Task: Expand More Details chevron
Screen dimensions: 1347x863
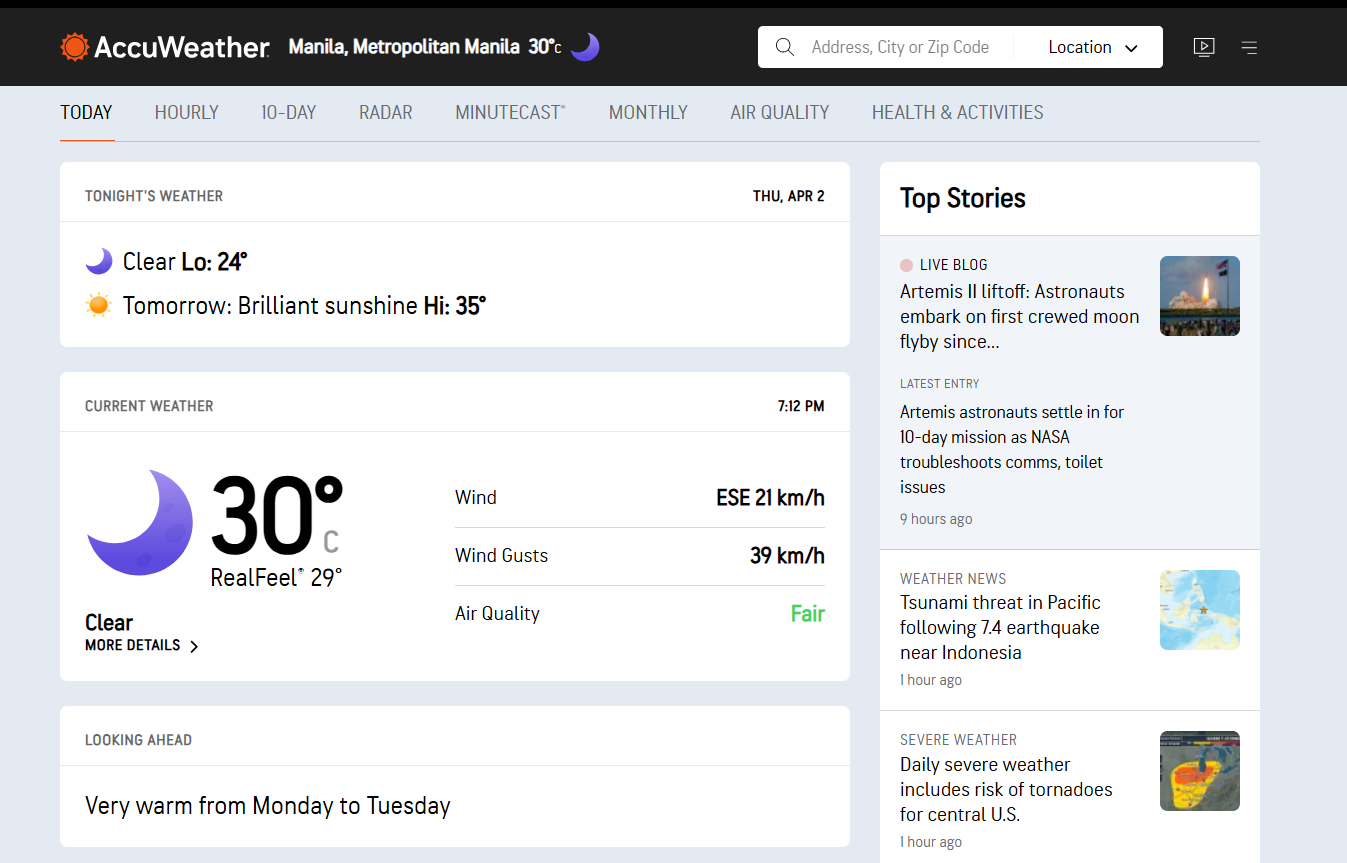Action: (194, 646)
